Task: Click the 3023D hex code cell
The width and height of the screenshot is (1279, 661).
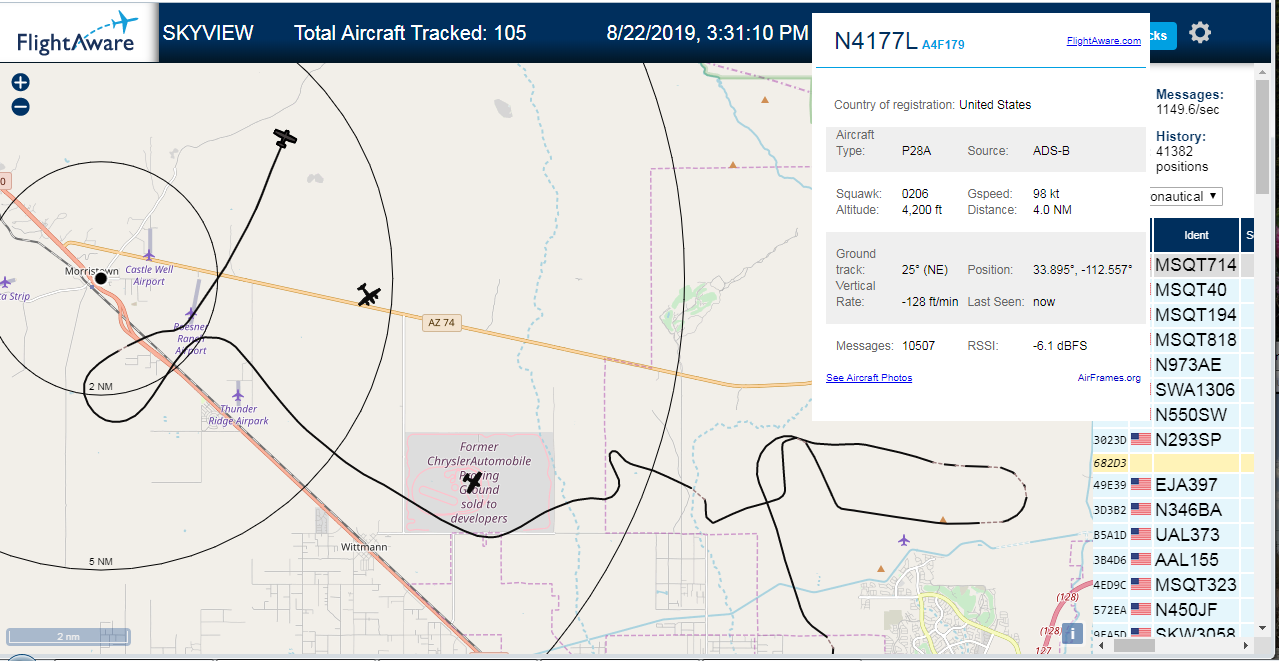Action: 1110,439
